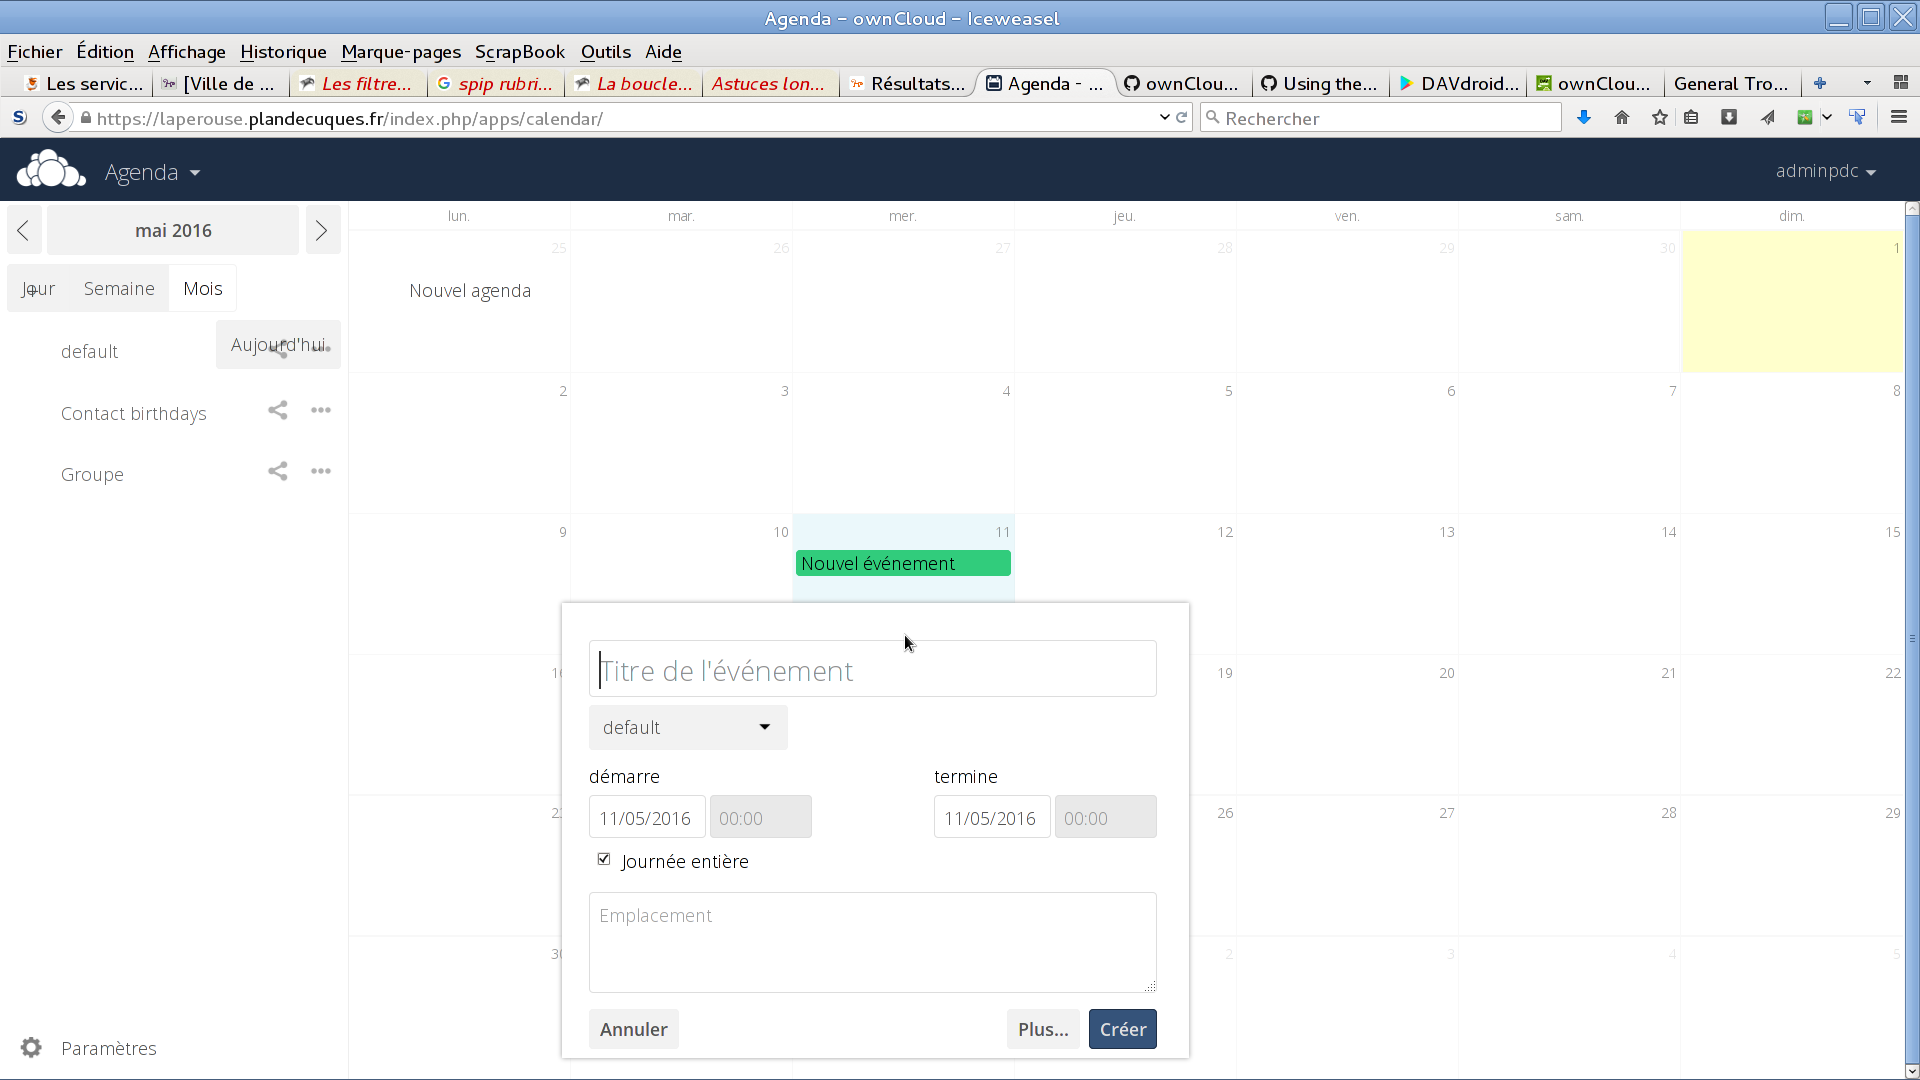Screen dimensions: 1920x1080
Task: Click the Plus... button
Action: tap(1042, 1029)
